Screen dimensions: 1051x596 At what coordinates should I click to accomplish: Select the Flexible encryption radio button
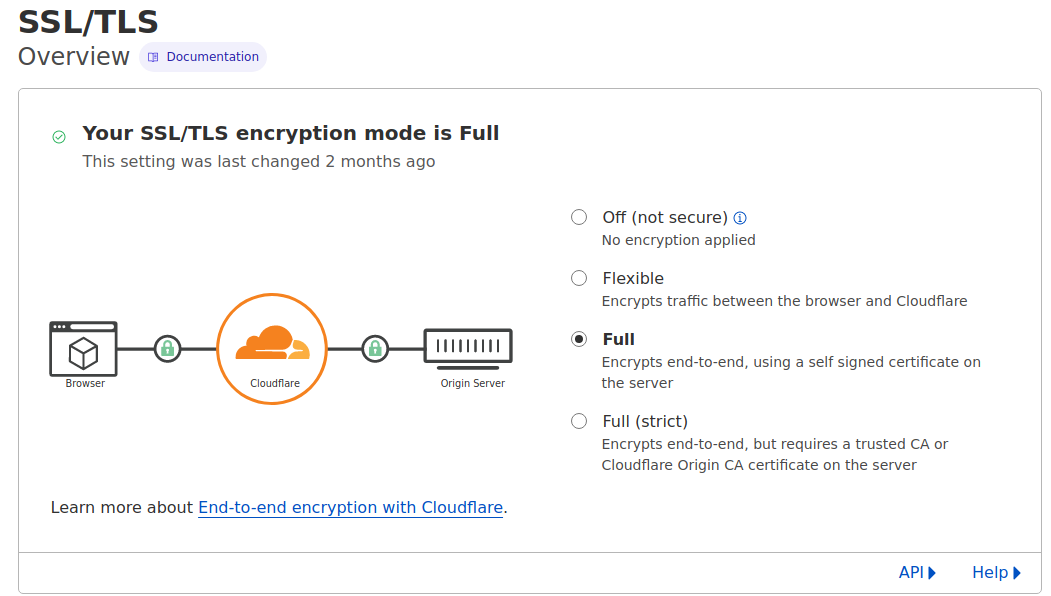click(x=579, y=278)
